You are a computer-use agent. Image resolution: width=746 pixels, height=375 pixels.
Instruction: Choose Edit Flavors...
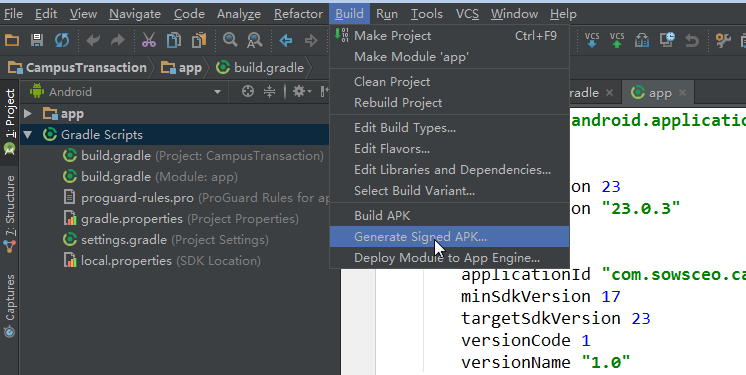(450, 149)
